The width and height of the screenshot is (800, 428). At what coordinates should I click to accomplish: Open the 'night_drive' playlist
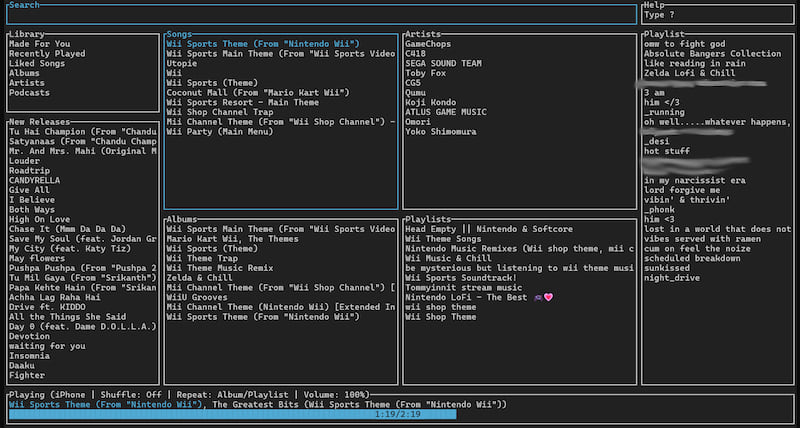click(x=672, y=278)
